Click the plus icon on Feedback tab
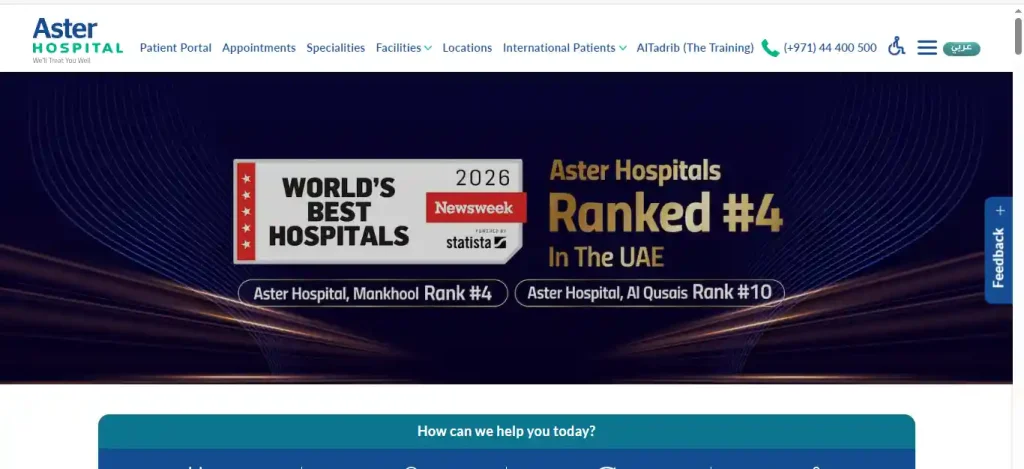Viewport: 1024px width, 469px height. click(999, 210)
